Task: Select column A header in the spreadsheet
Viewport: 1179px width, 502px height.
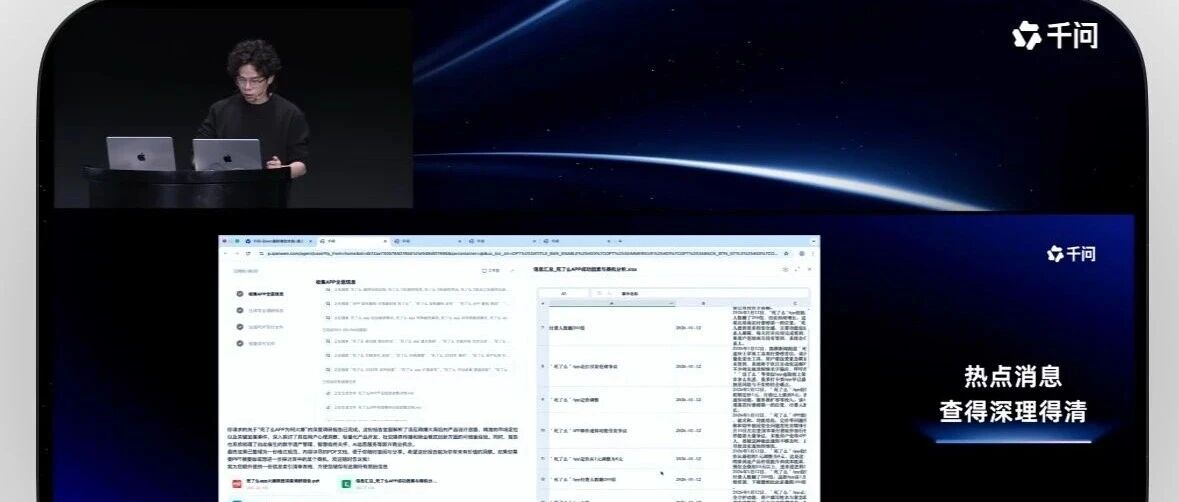Action: (x=611, y=304)
